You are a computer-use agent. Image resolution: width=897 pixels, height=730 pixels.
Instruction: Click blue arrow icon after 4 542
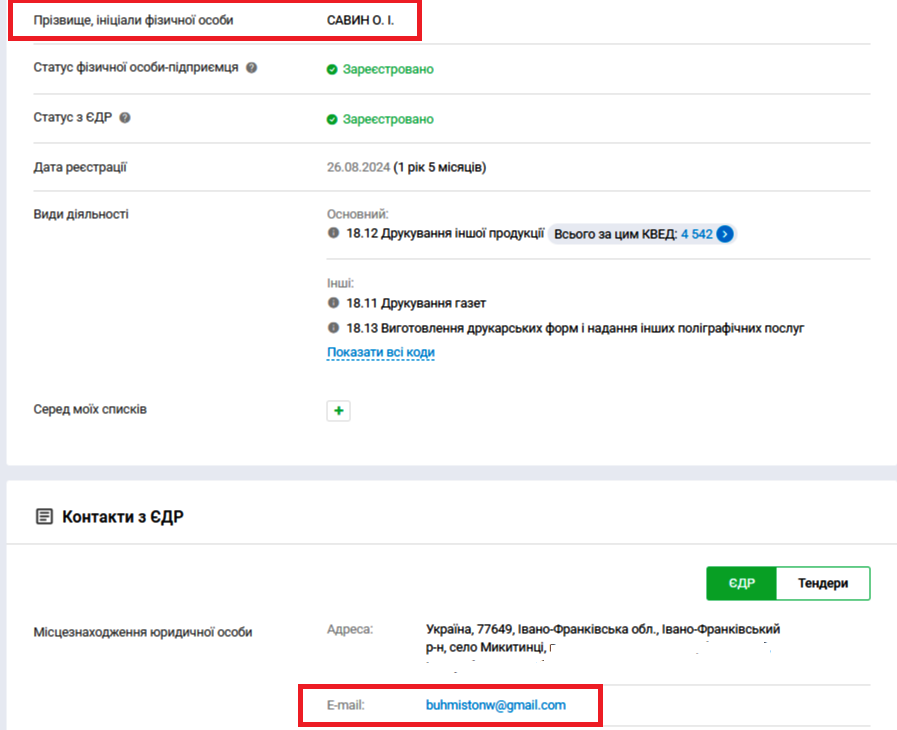(726, 234)
